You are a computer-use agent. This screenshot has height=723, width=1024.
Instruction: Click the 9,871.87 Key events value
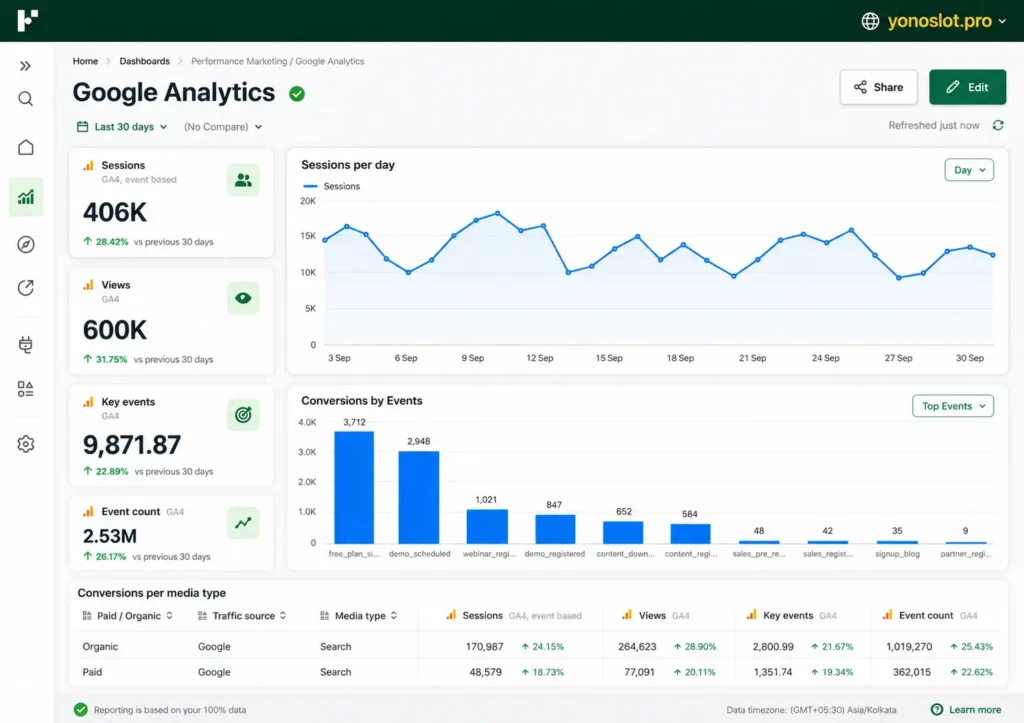(x=132, y=445)
